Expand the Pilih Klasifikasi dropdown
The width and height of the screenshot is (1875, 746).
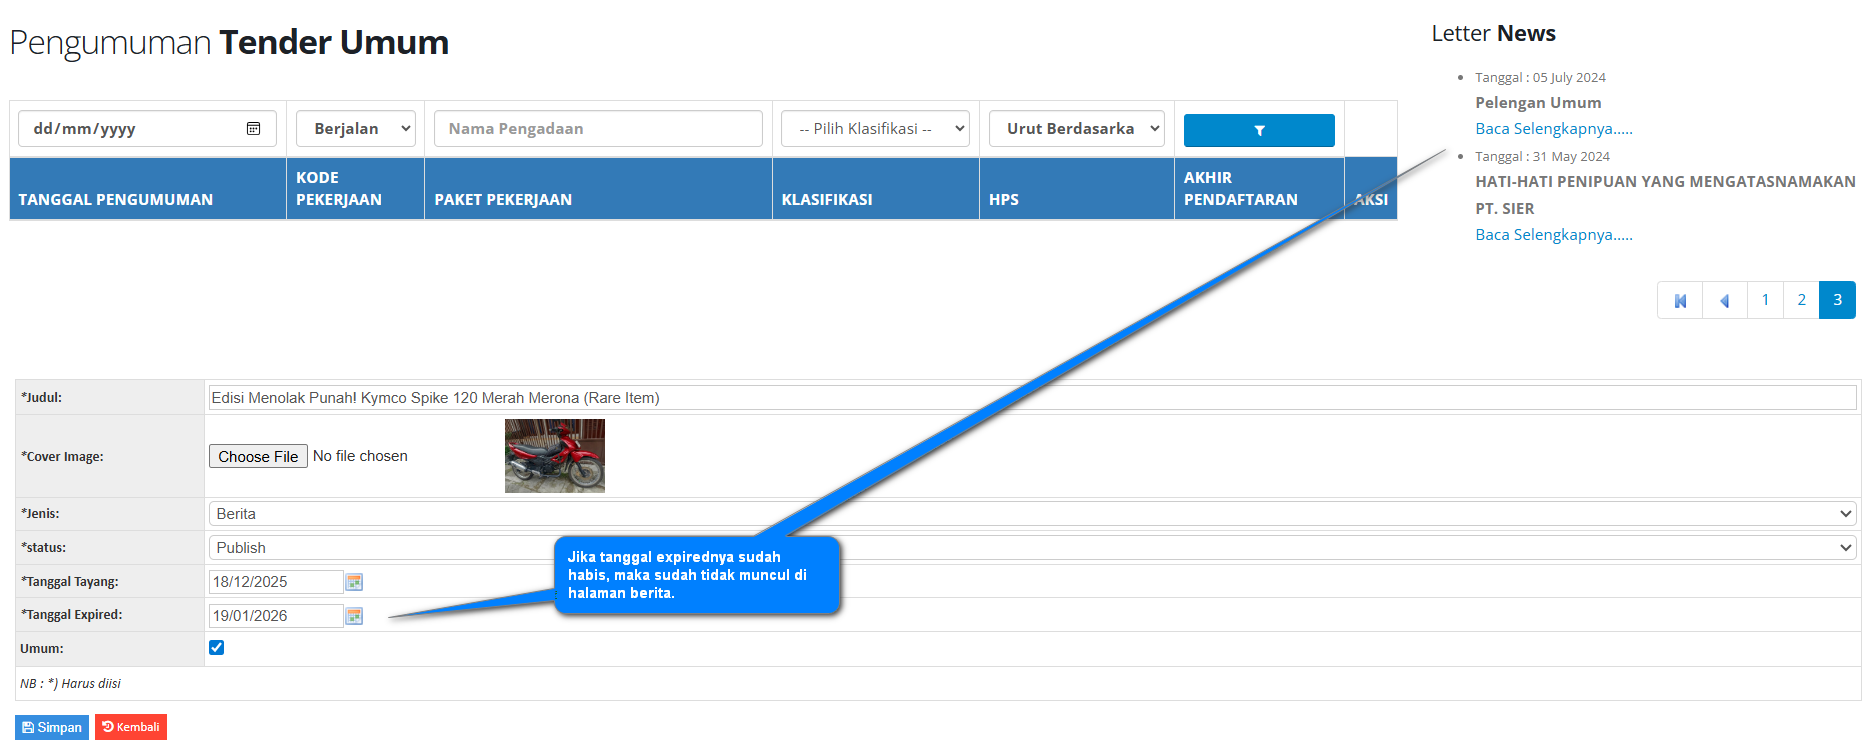[874, 129]
